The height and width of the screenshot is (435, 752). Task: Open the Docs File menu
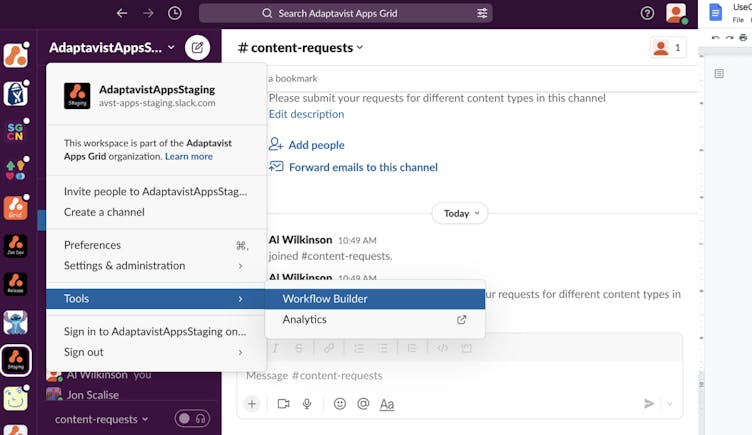point(738,20)
